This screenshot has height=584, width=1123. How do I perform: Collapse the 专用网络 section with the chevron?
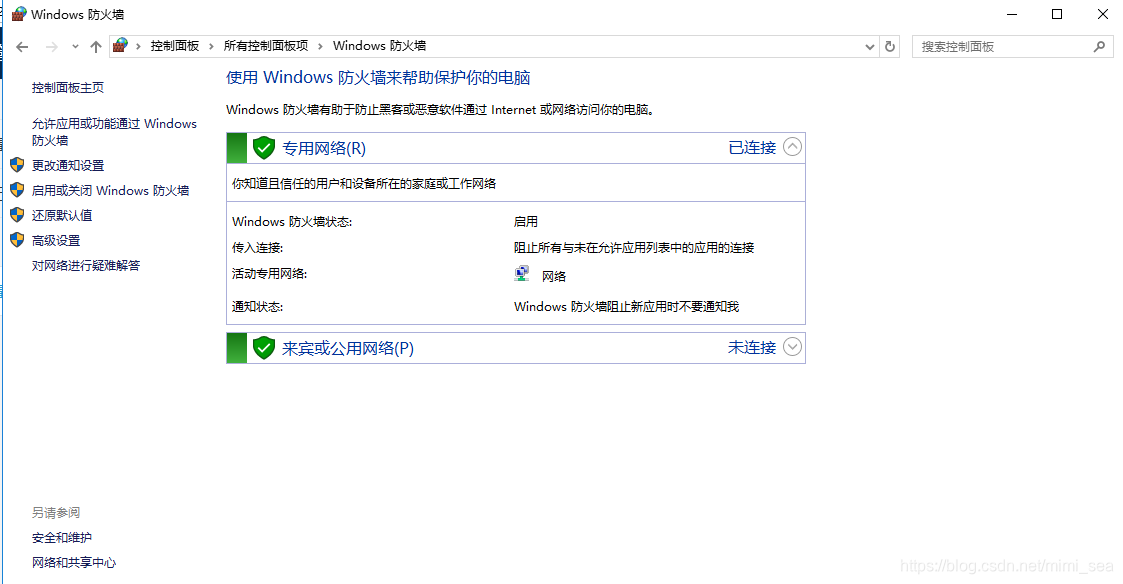tap(792, 147)
